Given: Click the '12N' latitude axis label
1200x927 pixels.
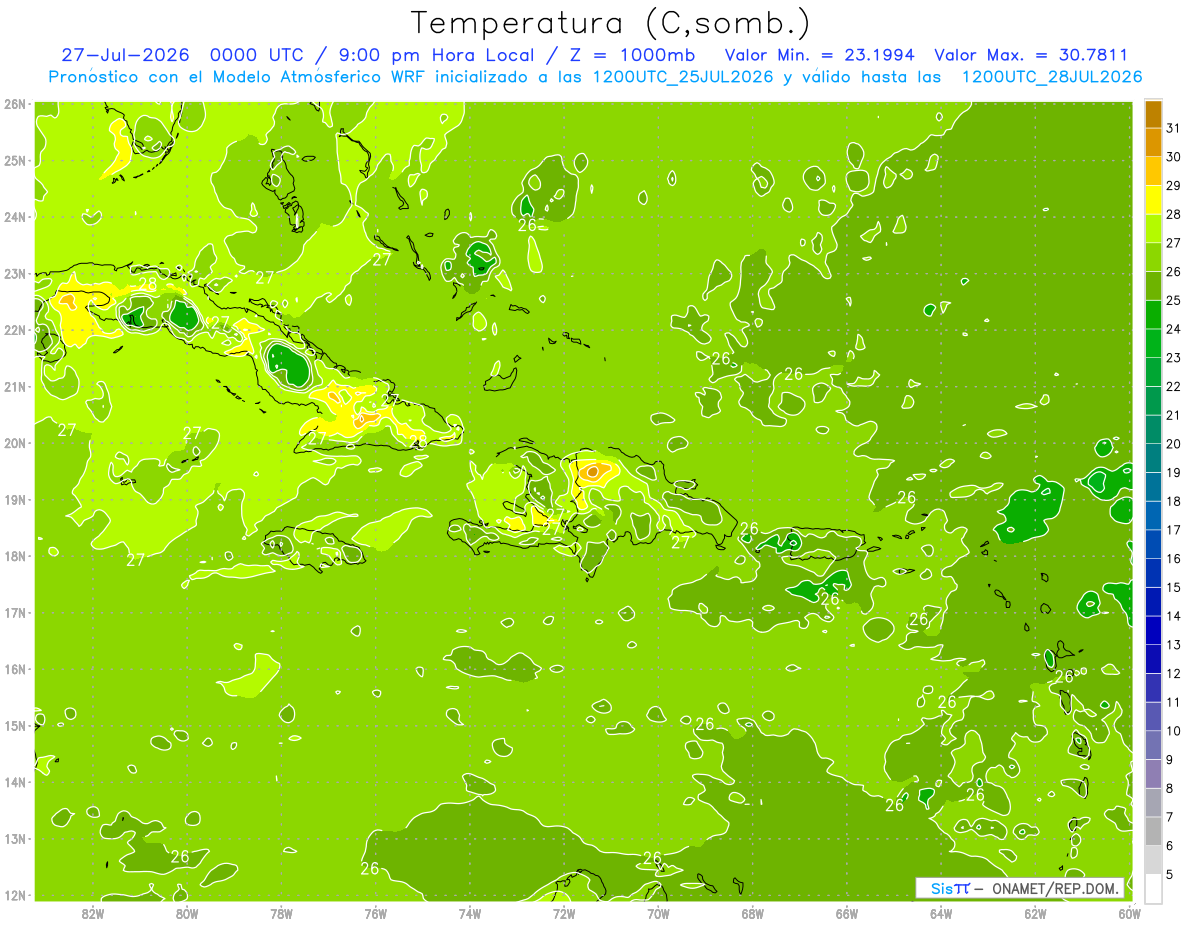Looking at the screenshot, I should pyautogui.click(x=15, y=895).
